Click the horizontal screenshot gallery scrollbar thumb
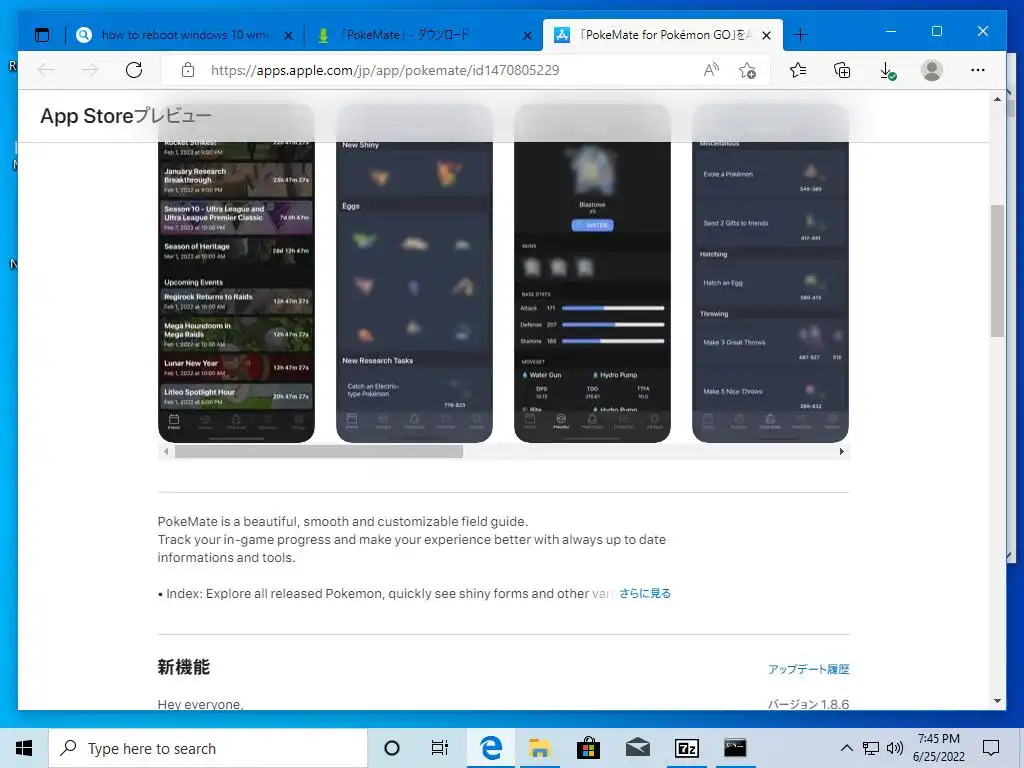This screenshot has height=768, width=1024. click(319, 451)
